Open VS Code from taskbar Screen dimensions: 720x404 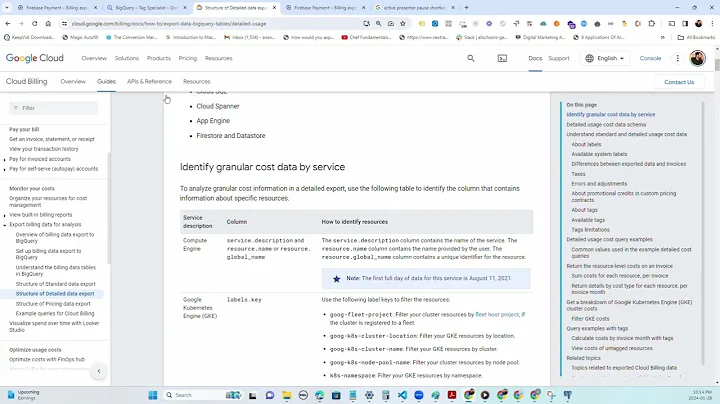(402, 395)
